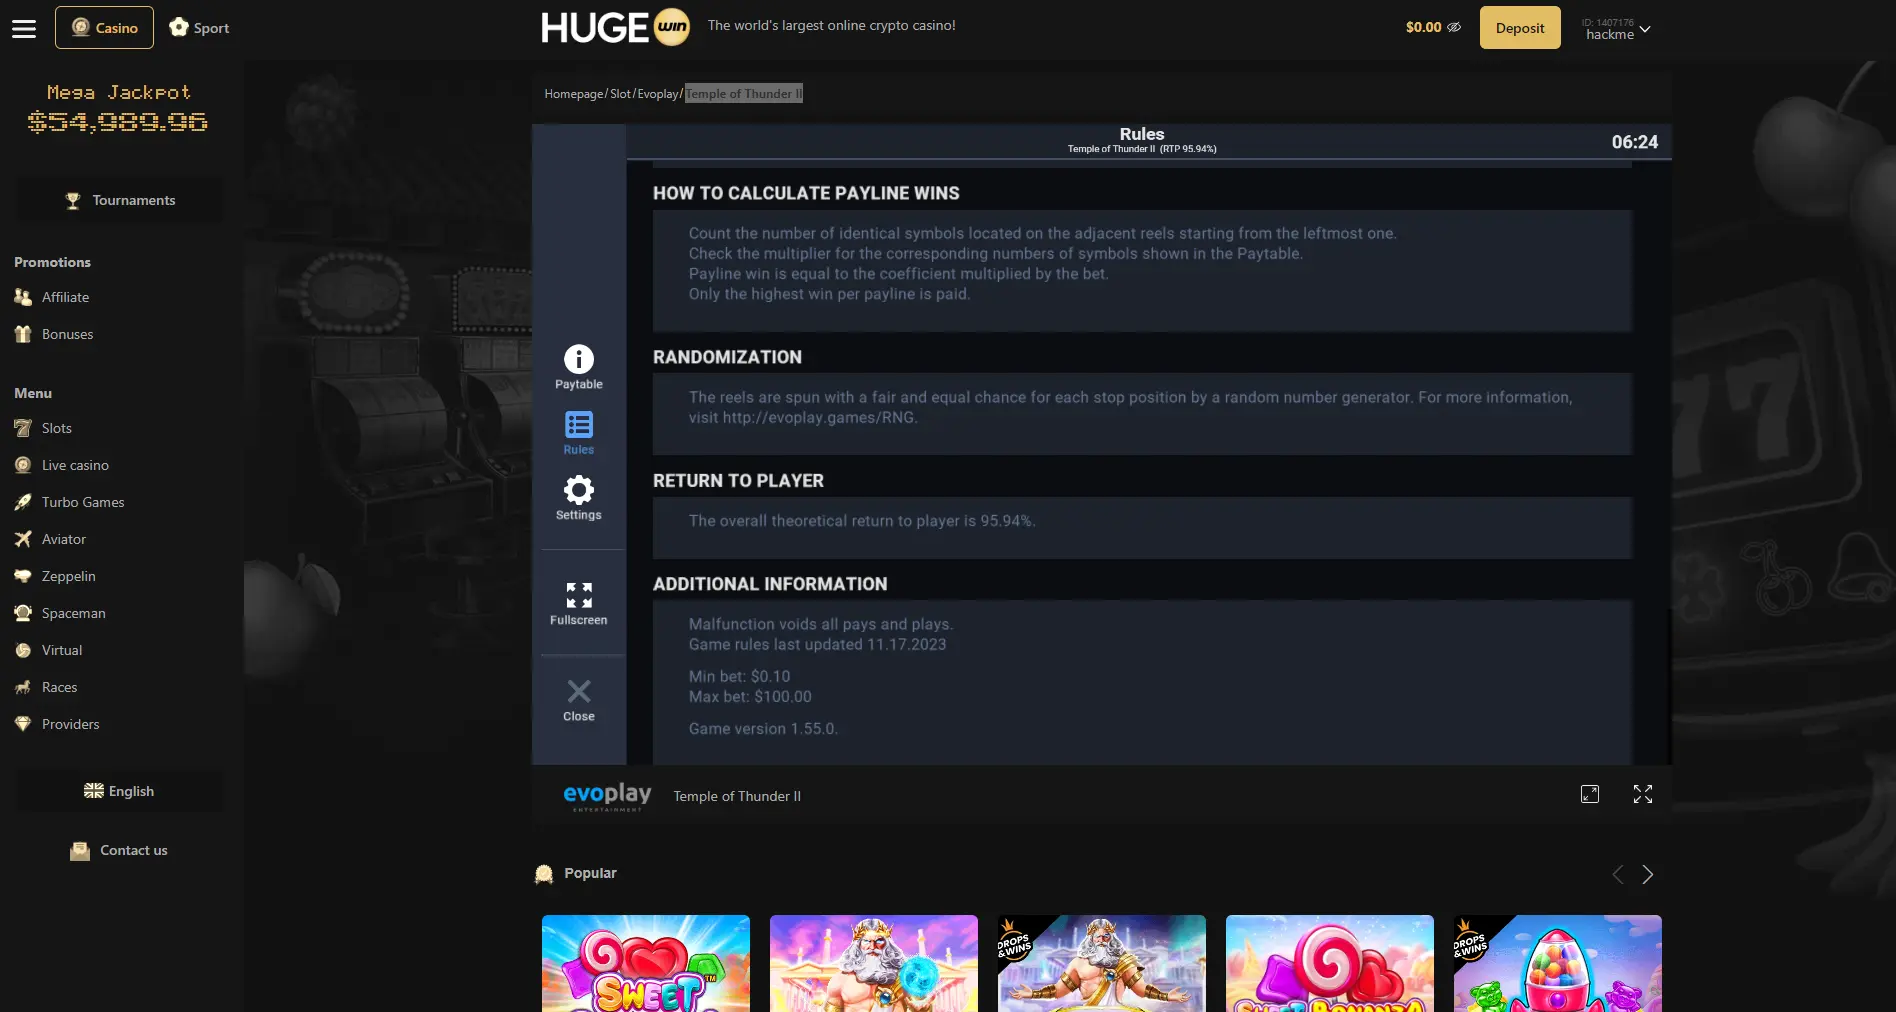This screenshot has width=1896, height=1012.
Task: Expand the hackme account dropdown
Action: click(x=1616, y=29)
